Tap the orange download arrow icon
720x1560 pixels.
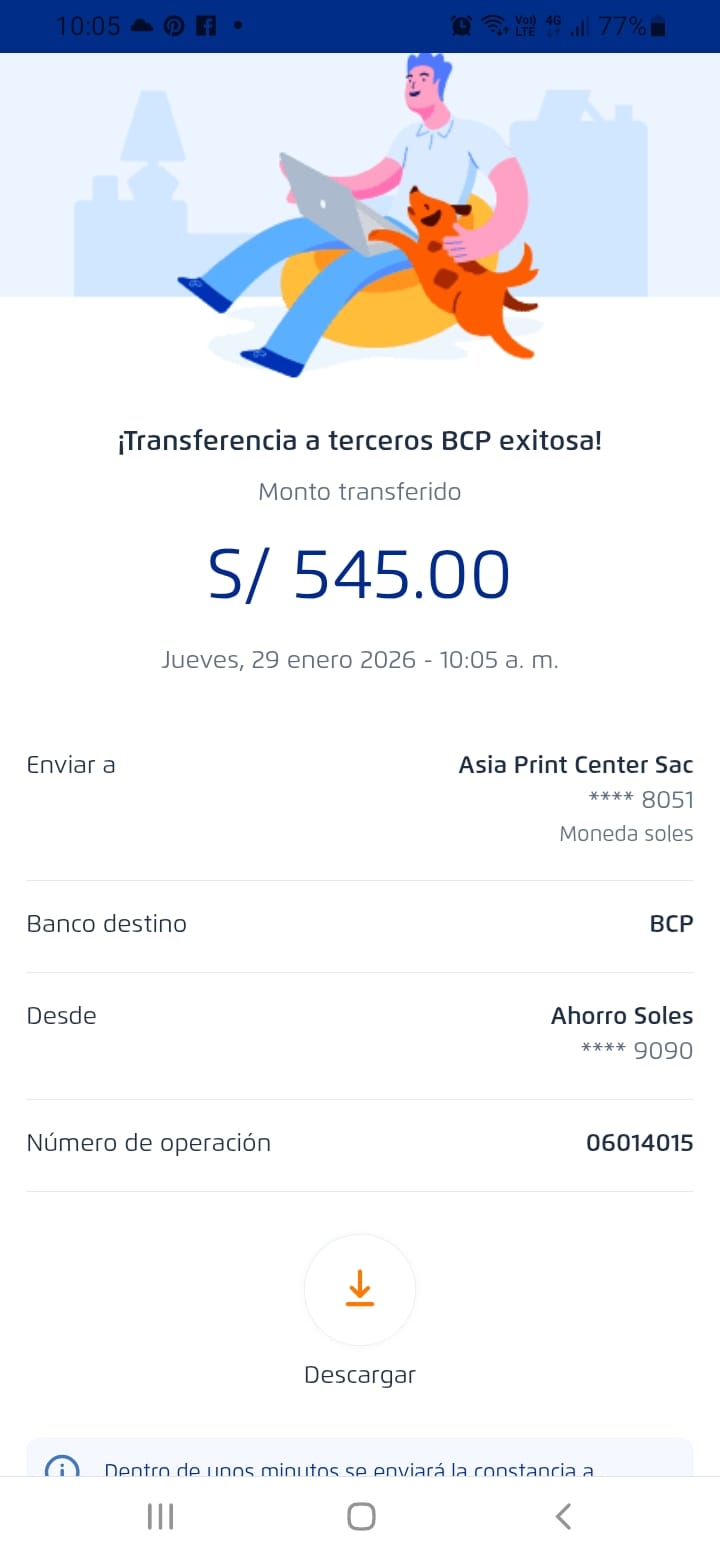pyautogui.click(x=360, y=1289)
